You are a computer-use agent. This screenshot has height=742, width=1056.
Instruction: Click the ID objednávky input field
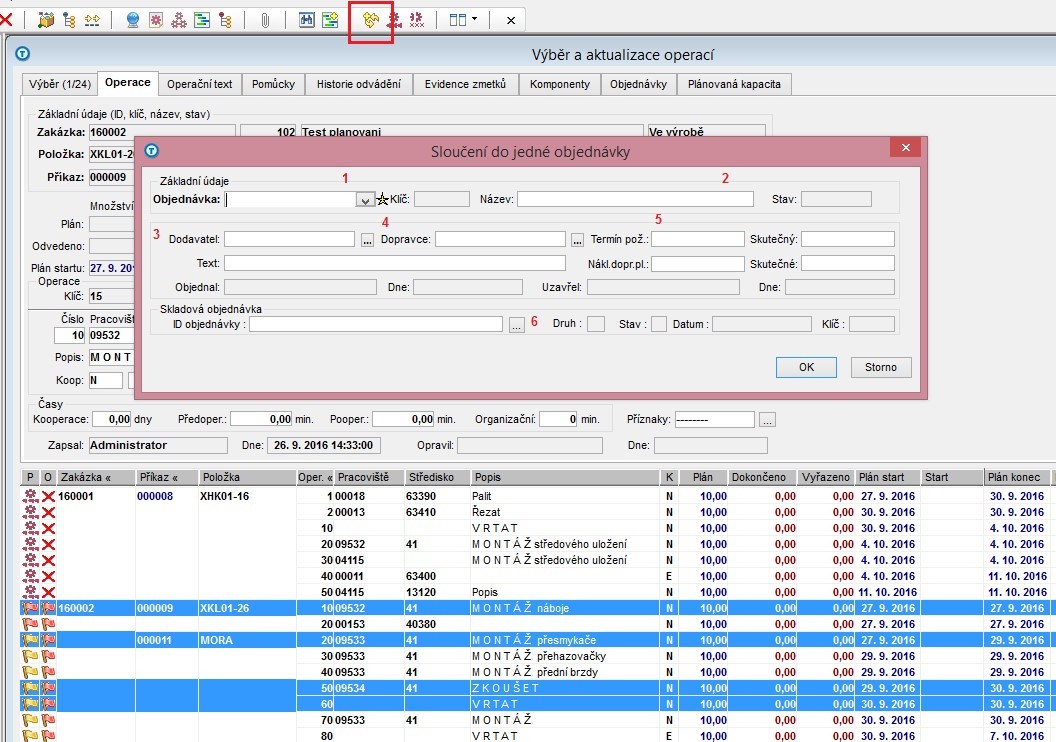pos(376,324)
